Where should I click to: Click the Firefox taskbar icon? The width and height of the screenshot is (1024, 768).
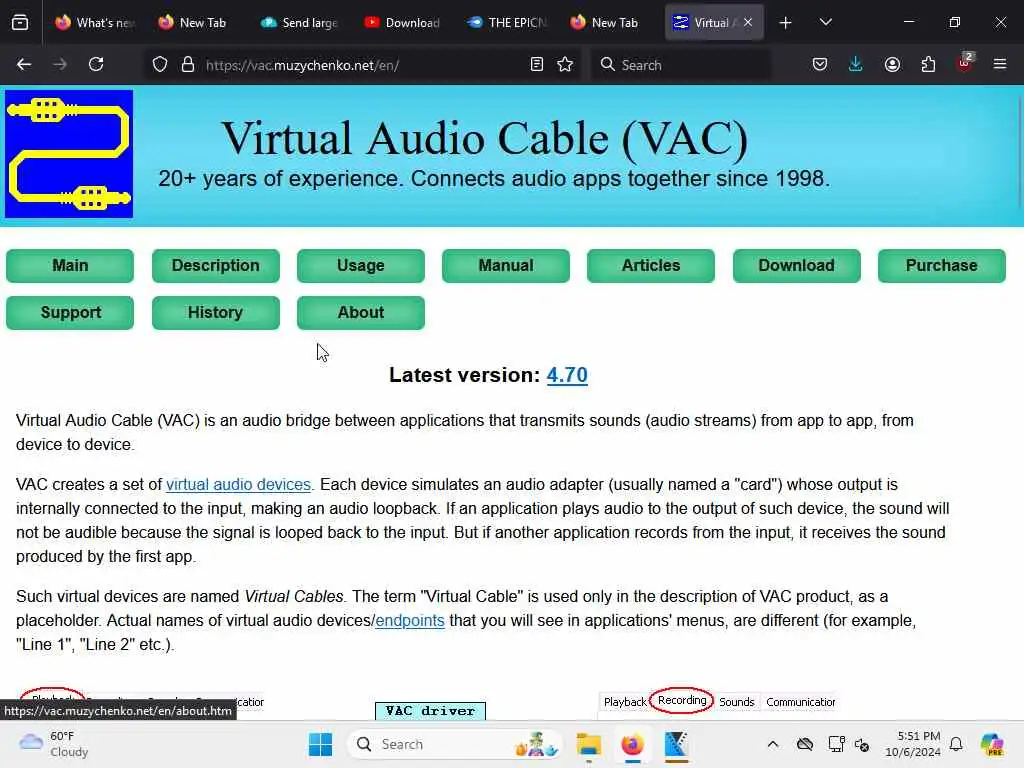(x=632, y=744)
